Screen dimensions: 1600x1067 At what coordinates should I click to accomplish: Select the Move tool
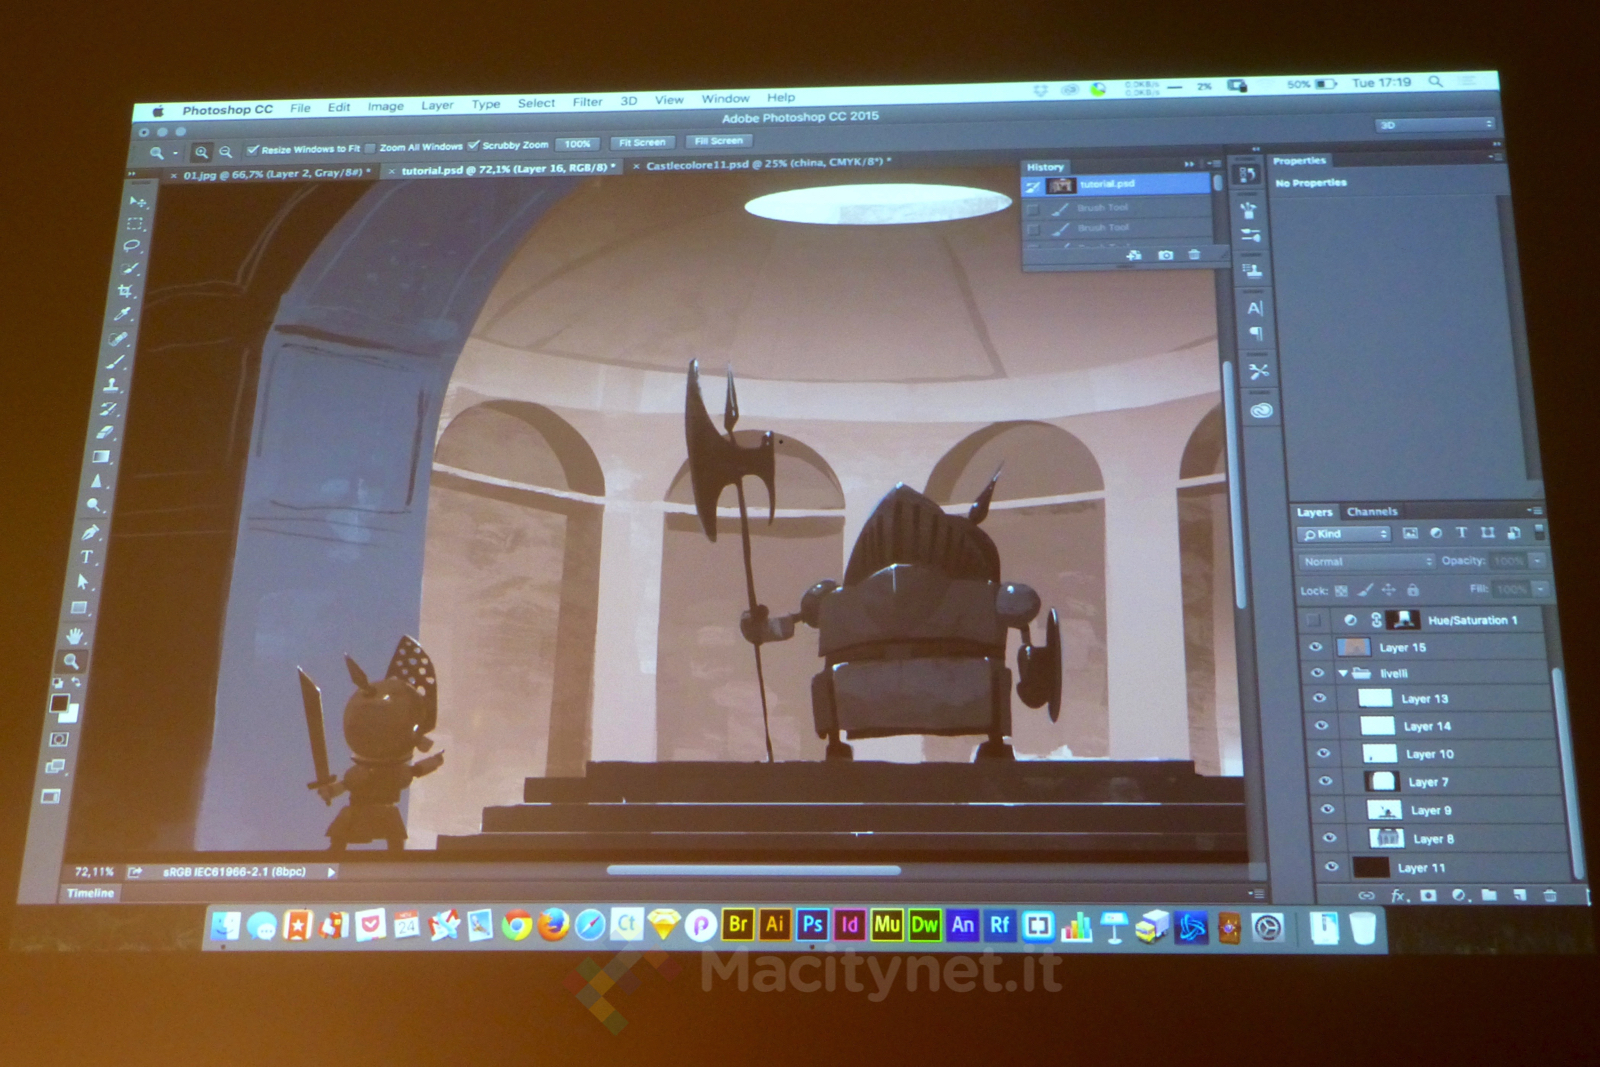tap(138, 202)
